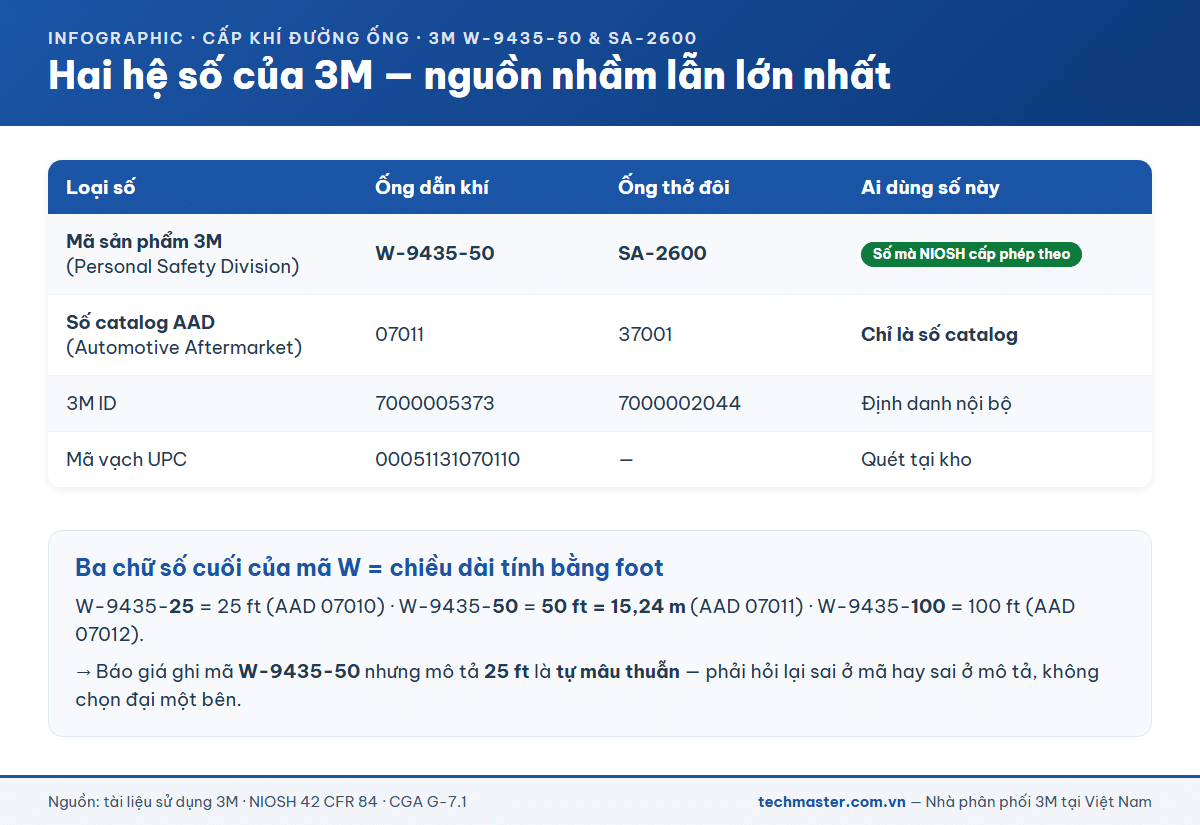Click the techmaster.com.vn link in footer
The height and width of the screenshot is (825, 1200).
(x=832, y=801)
